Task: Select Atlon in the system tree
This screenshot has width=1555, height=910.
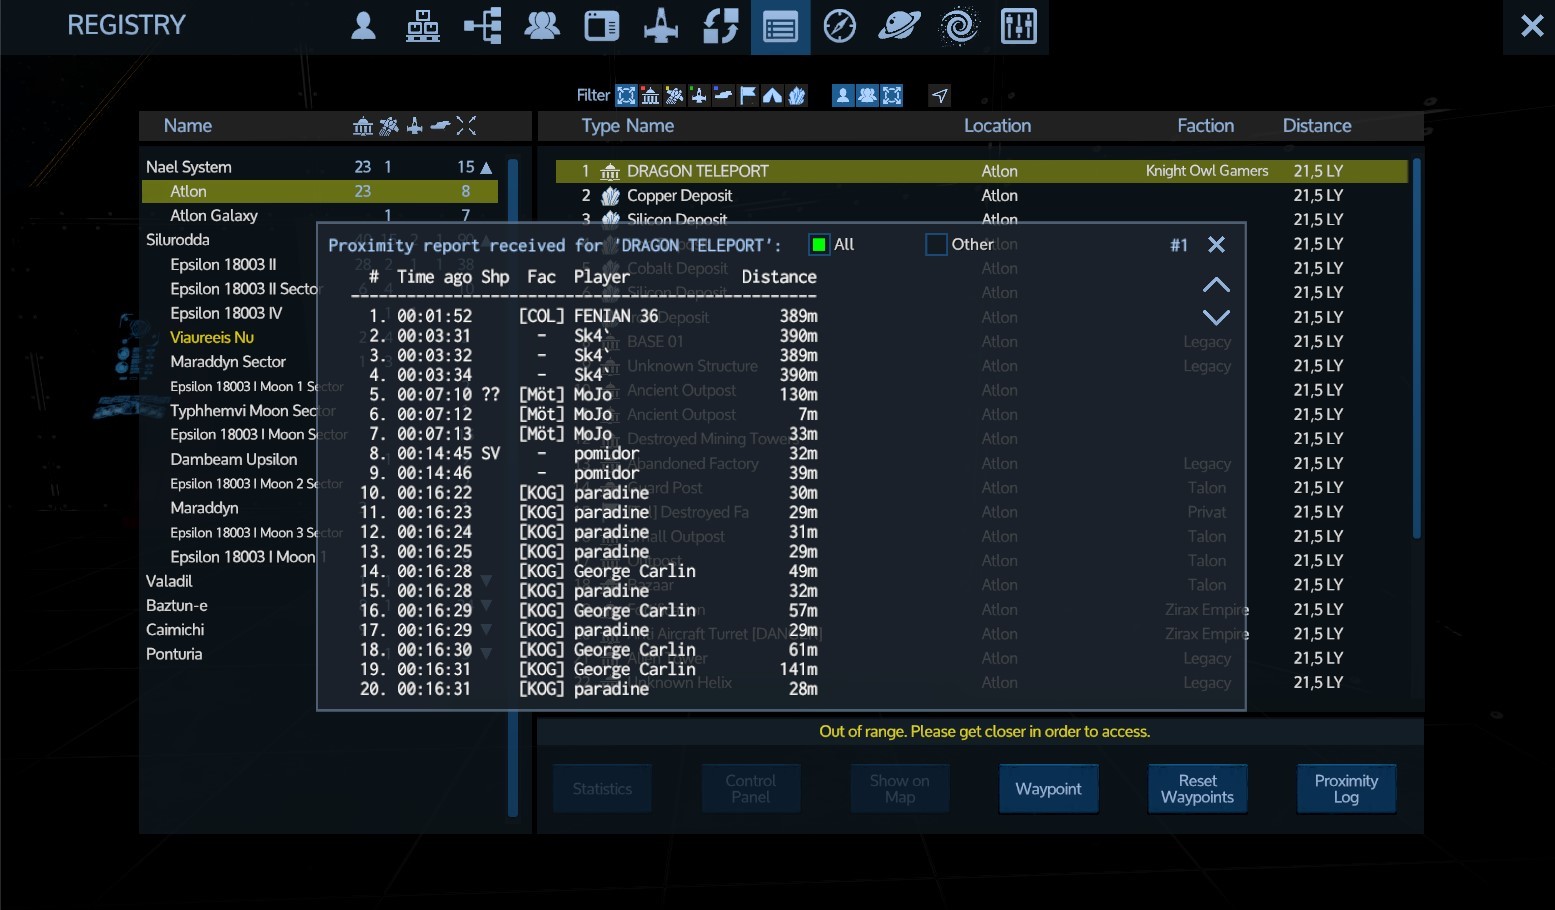Action: click(320, 191)
